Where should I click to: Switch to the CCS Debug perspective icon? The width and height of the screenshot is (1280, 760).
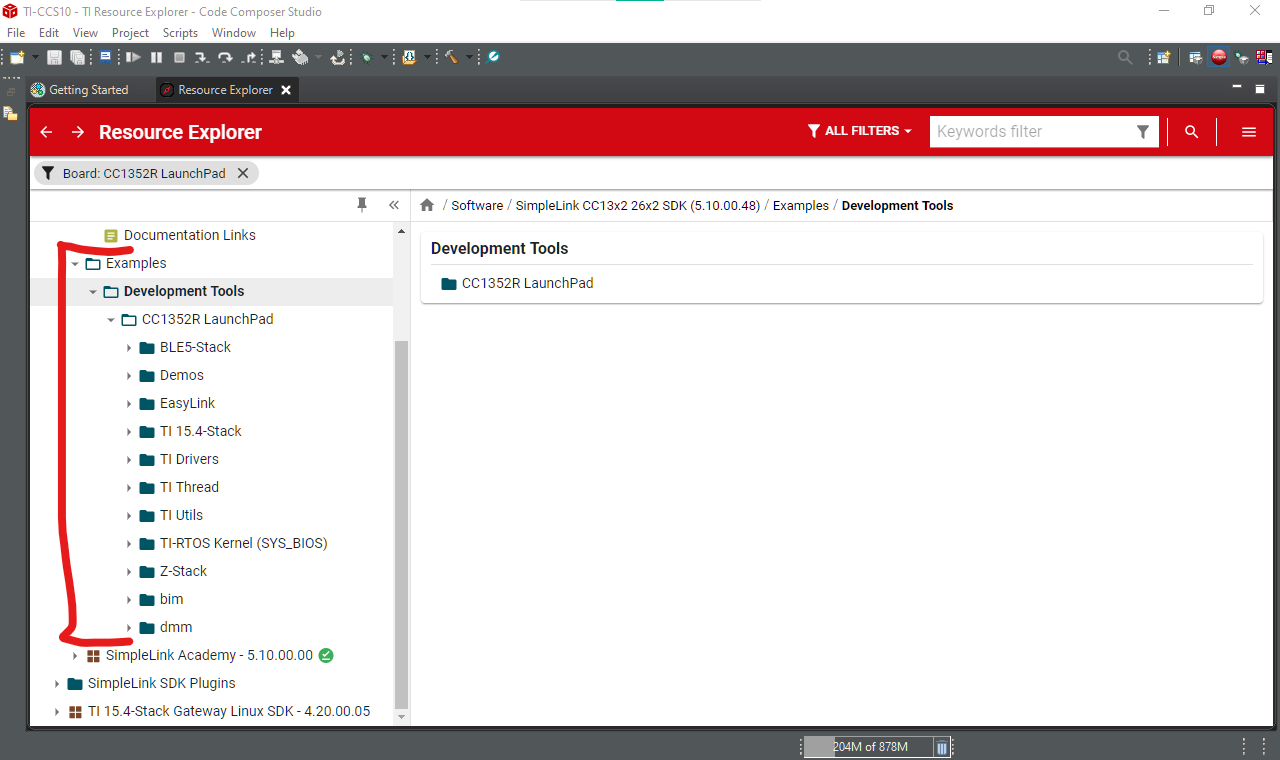coord(1243,58)
